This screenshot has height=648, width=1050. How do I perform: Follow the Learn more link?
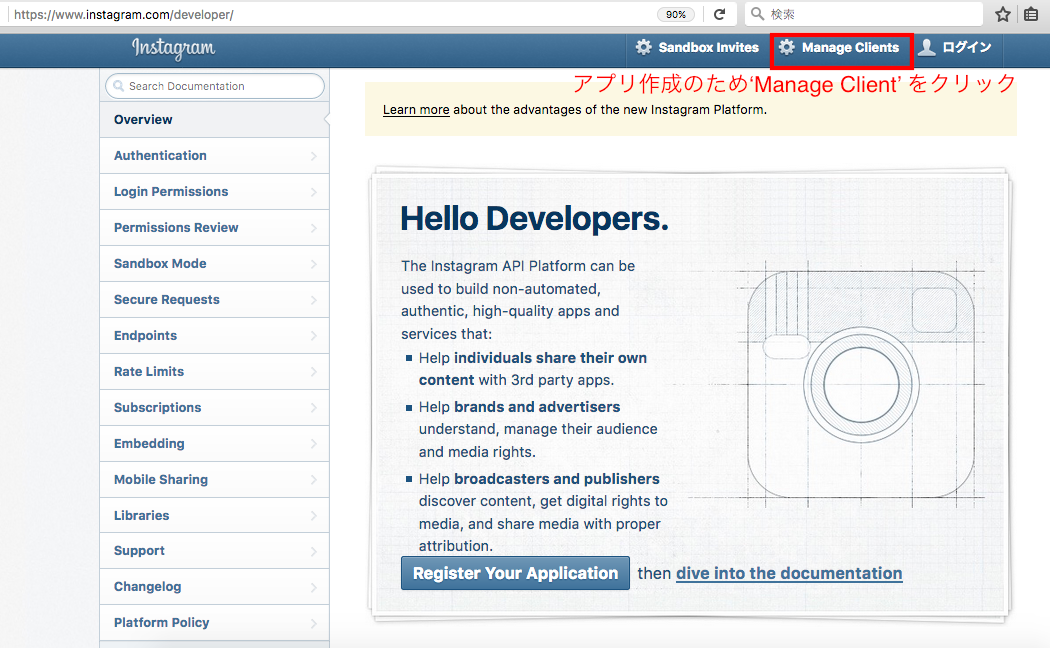(x=416, y=110)
